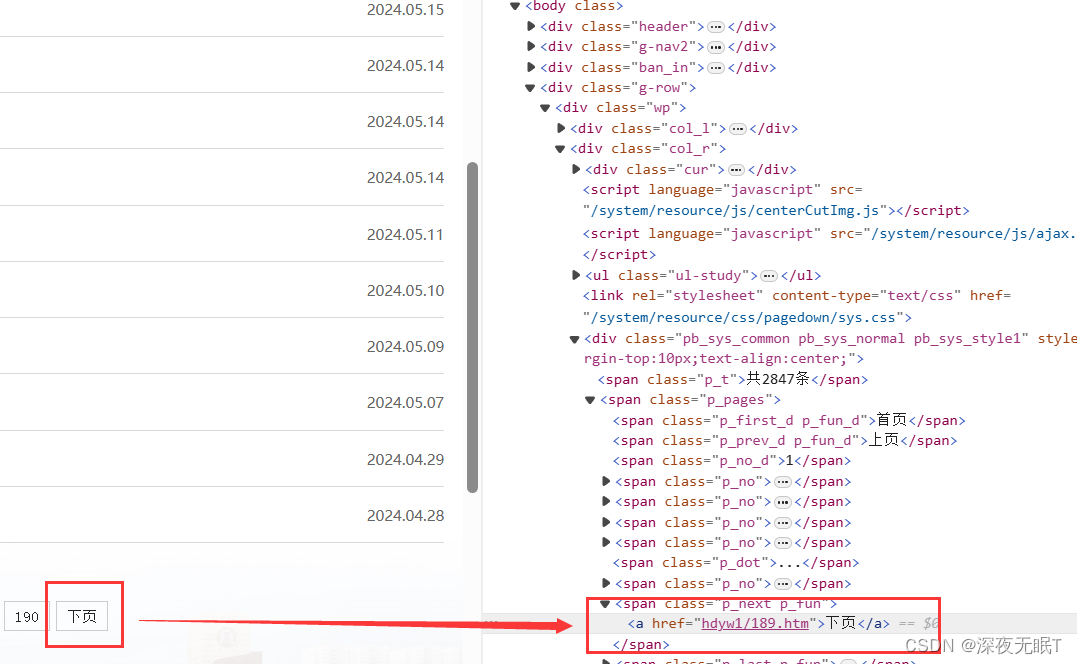The width and height of the screenshot is (1077, 664).
Task: Click the ellipsis badge of col_l div
Action: tap(737, 129)
